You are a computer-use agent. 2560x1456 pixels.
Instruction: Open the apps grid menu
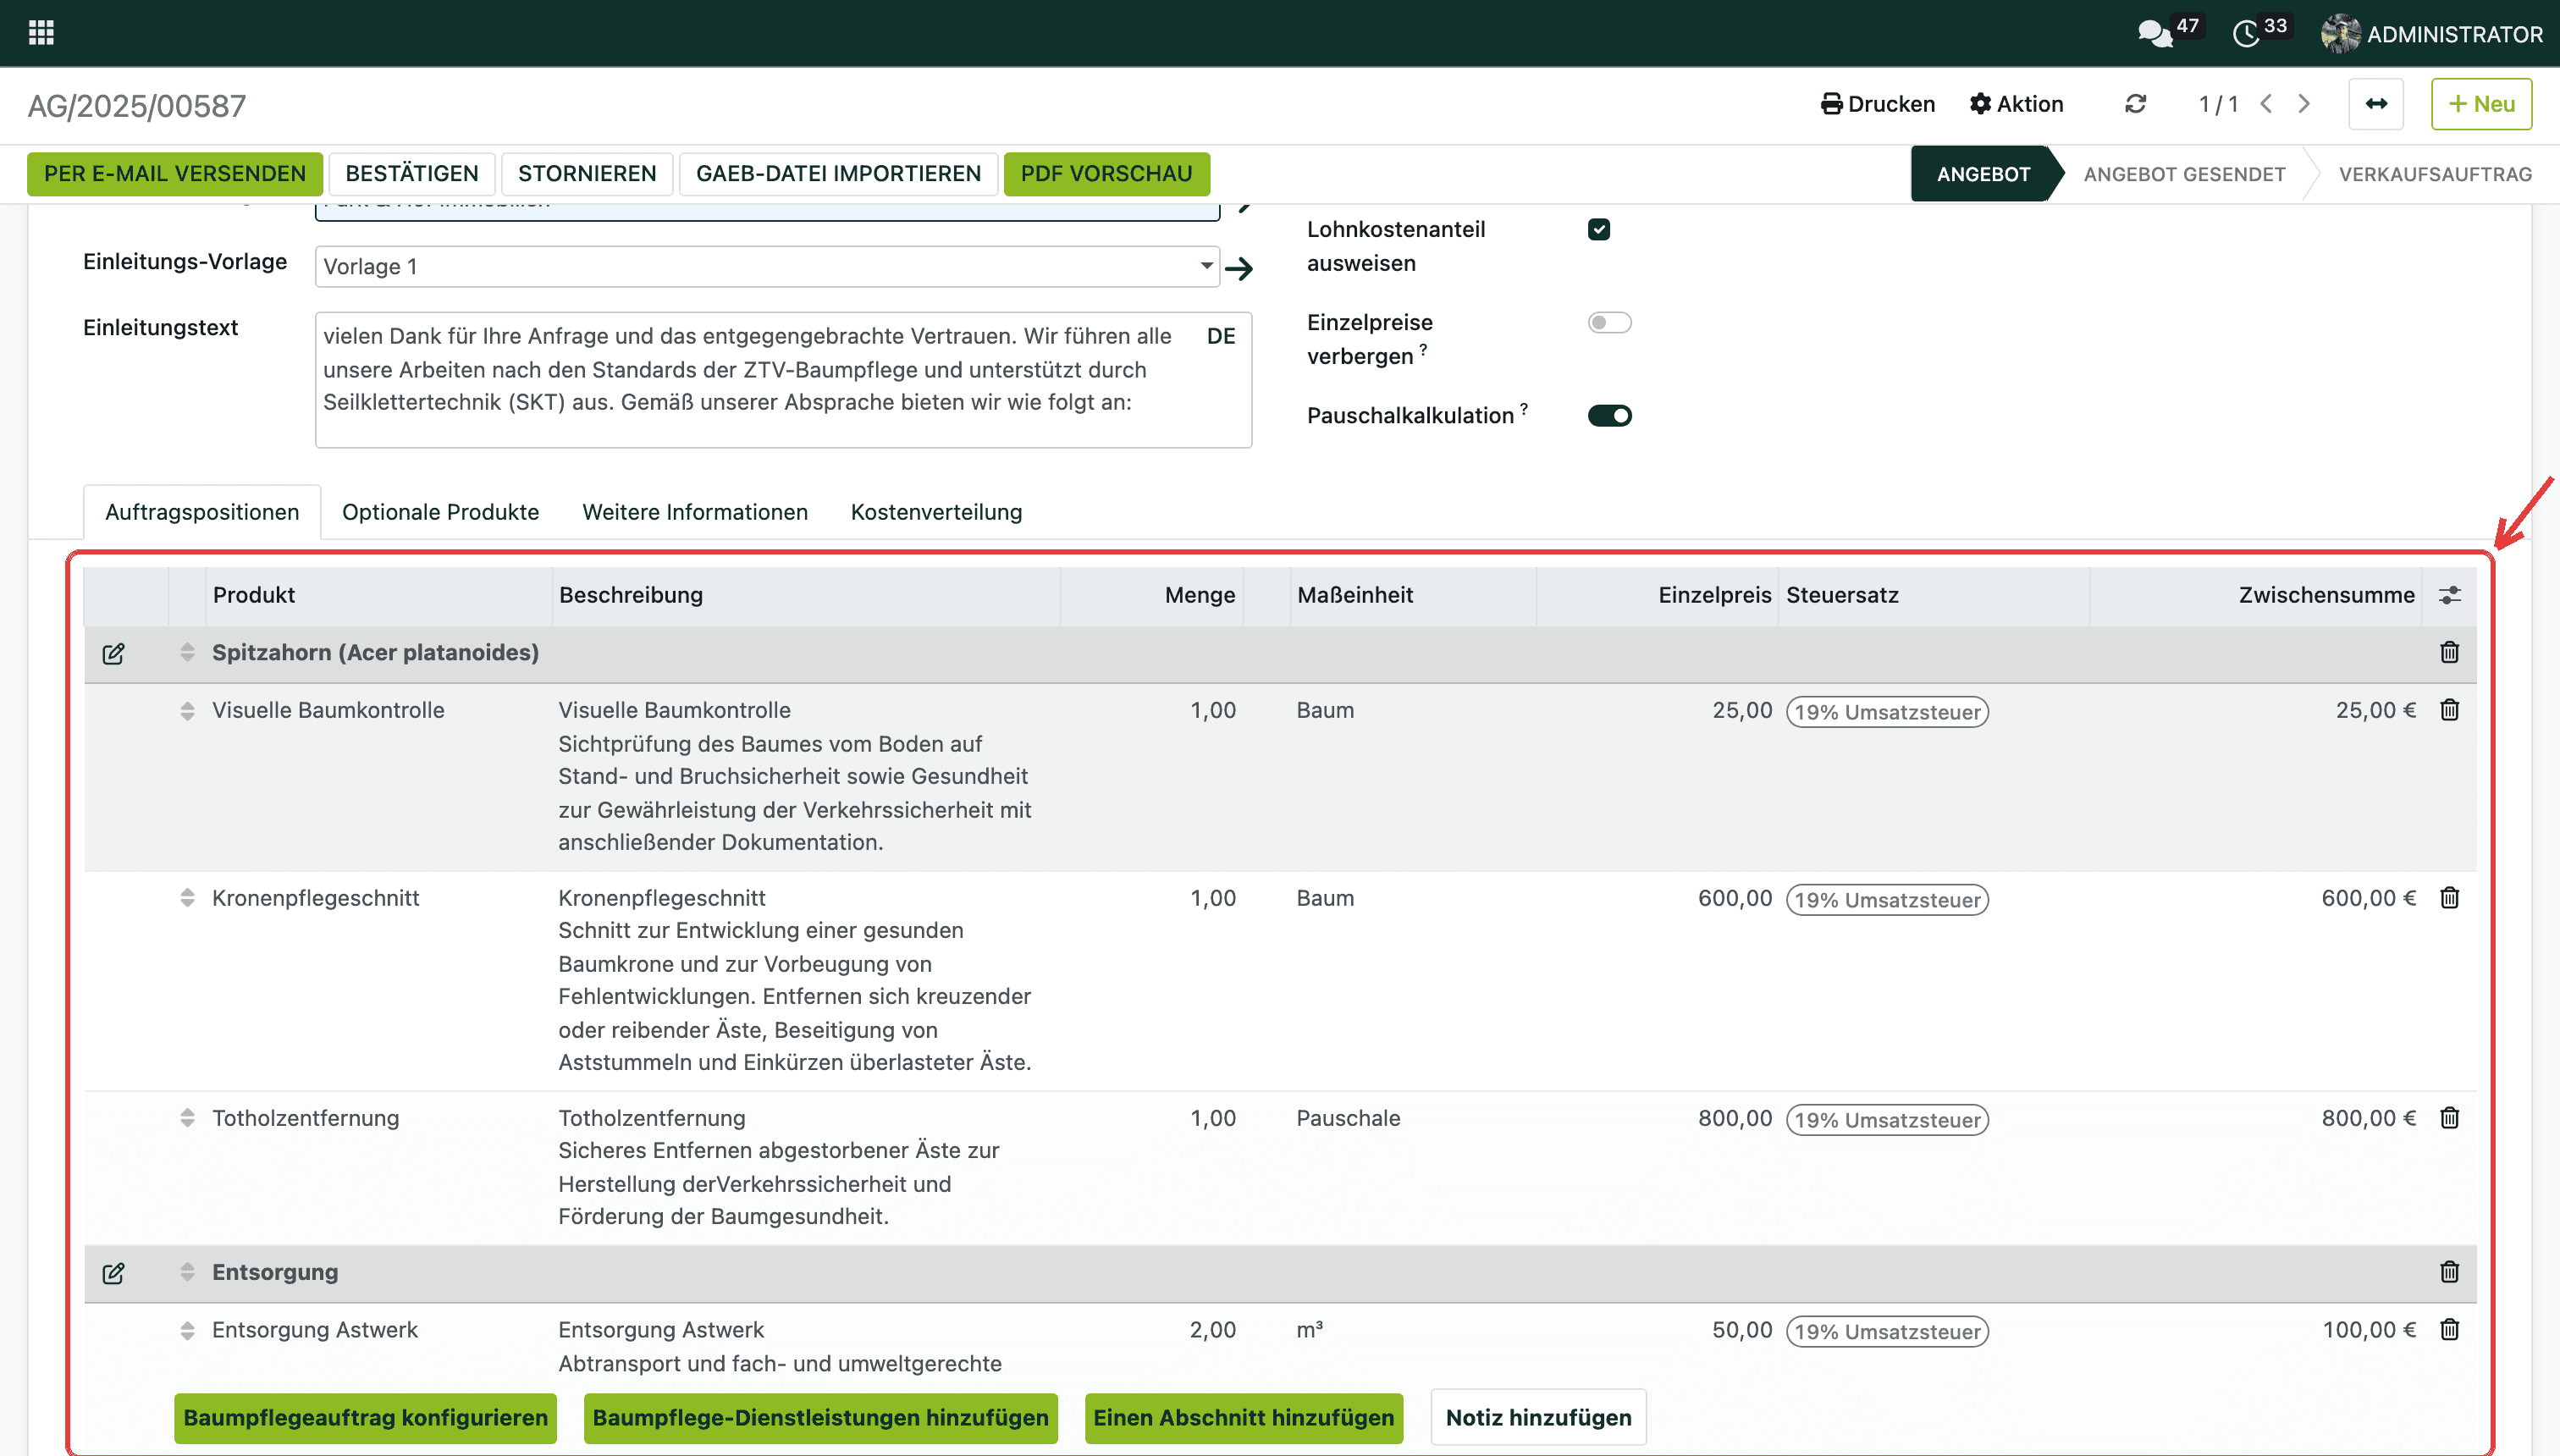point(41,33)
